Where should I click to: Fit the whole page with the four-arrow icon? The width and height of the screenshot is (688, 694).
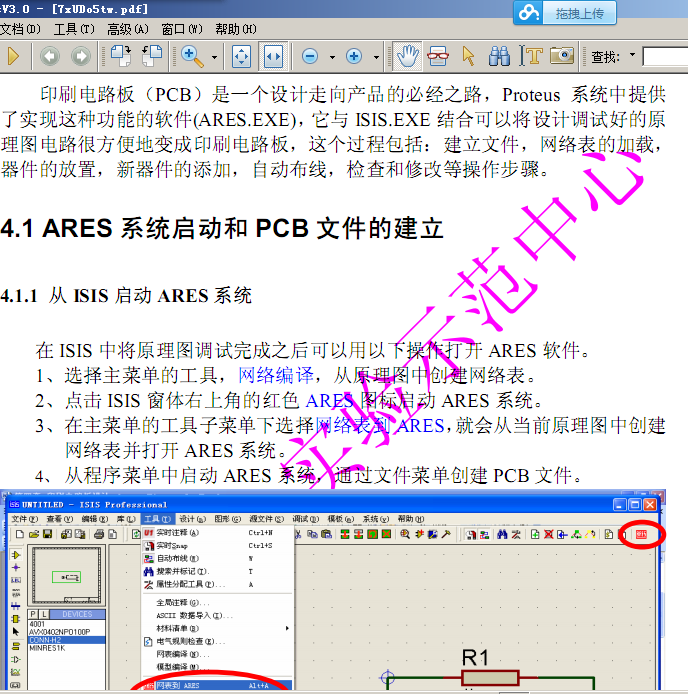pos(241,57)
